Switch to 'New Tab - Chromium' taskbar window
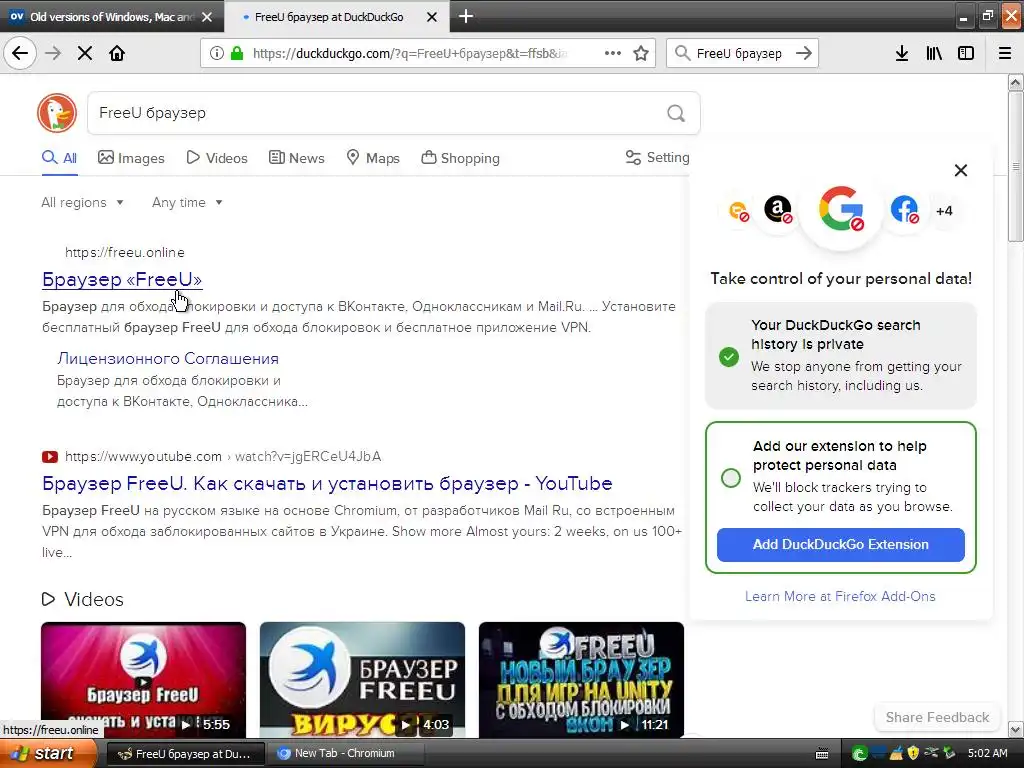This screenshot has width=1024, height=768. click(345, 754)
